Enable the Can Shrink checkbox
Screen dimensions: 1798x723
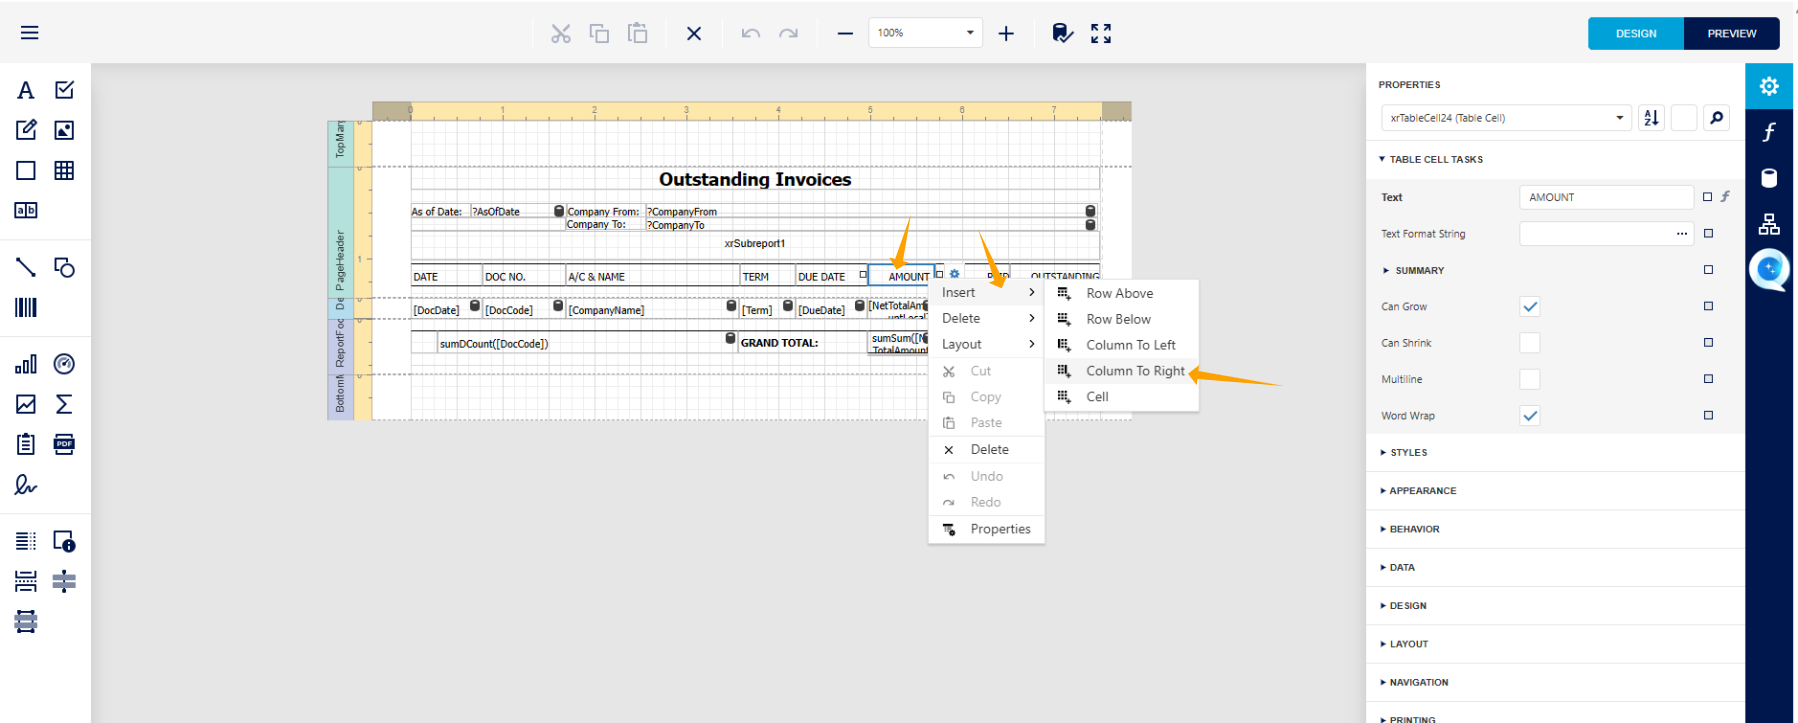pos(1529,343)
